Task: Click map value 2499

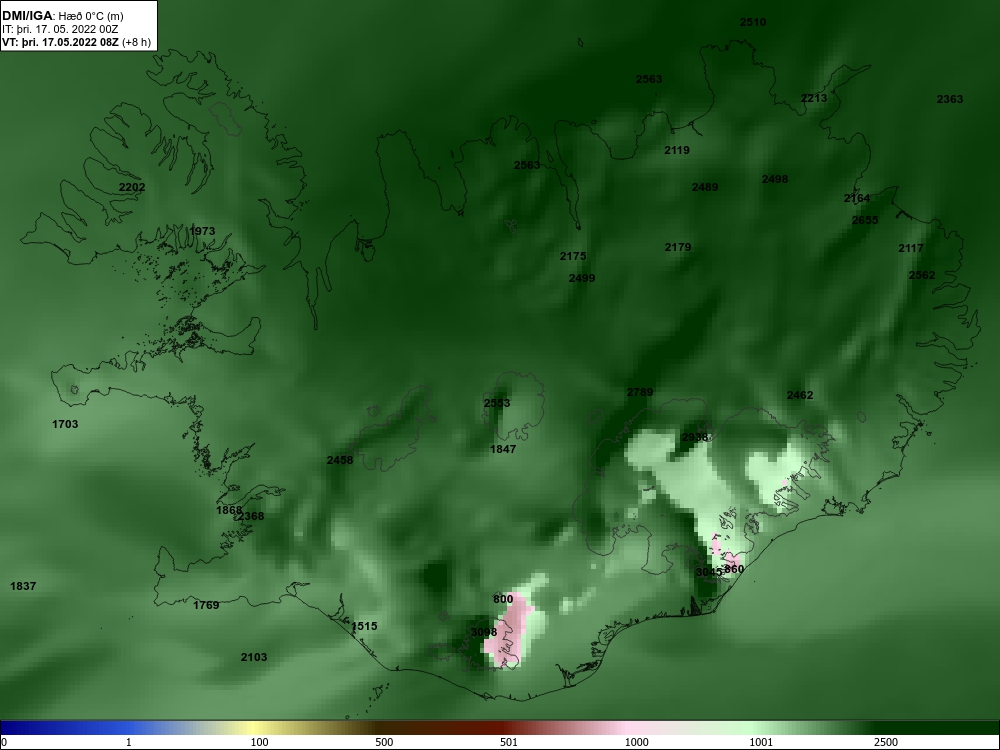Action: 582,278
